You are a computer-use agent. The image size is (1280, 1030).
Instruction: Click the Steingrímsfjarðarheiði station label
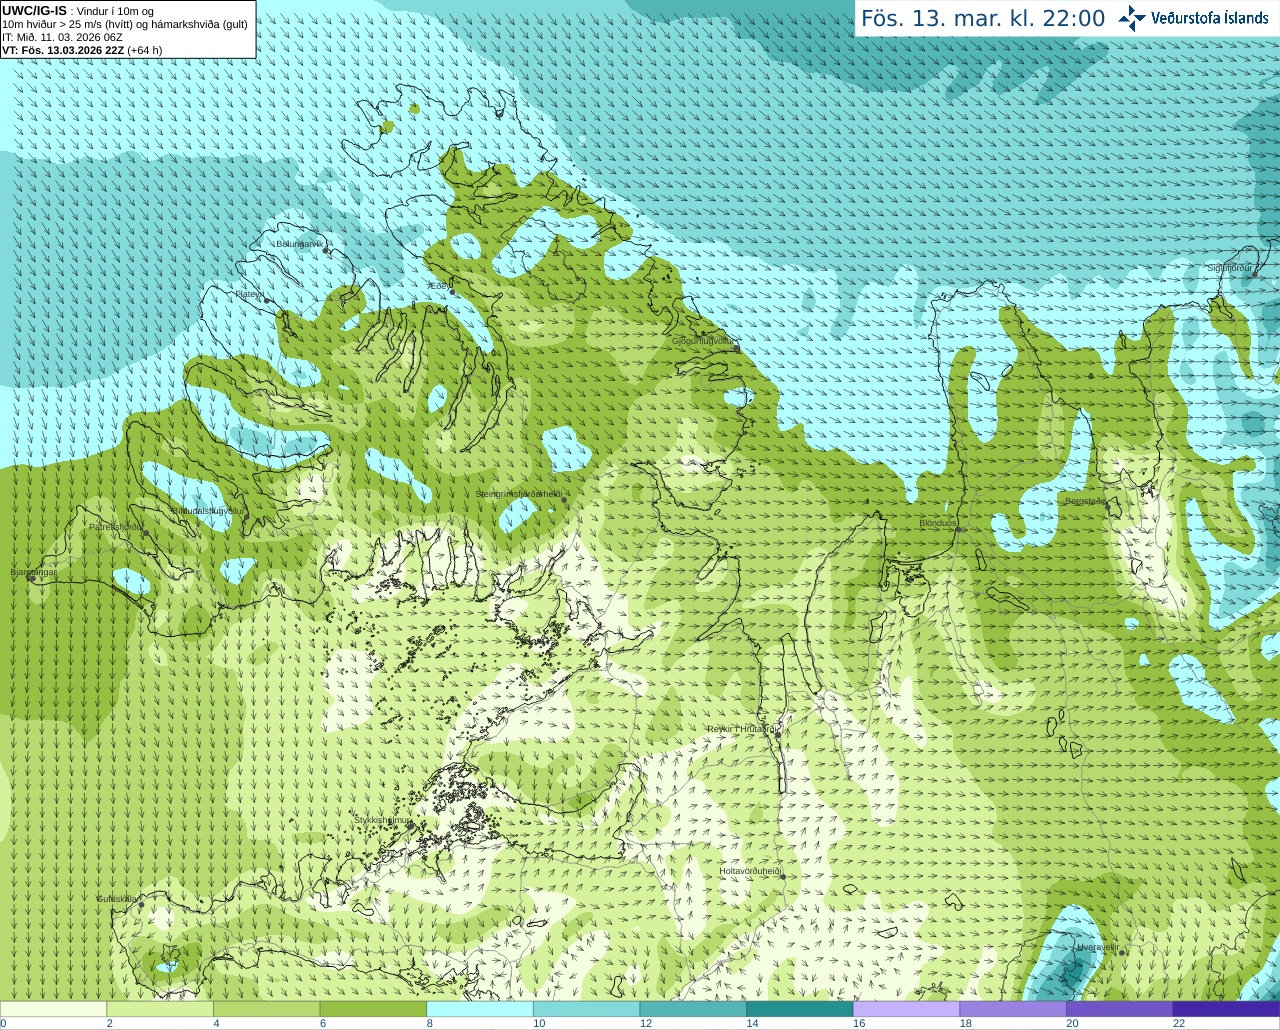pyautogui.click(x=517, y=494)
